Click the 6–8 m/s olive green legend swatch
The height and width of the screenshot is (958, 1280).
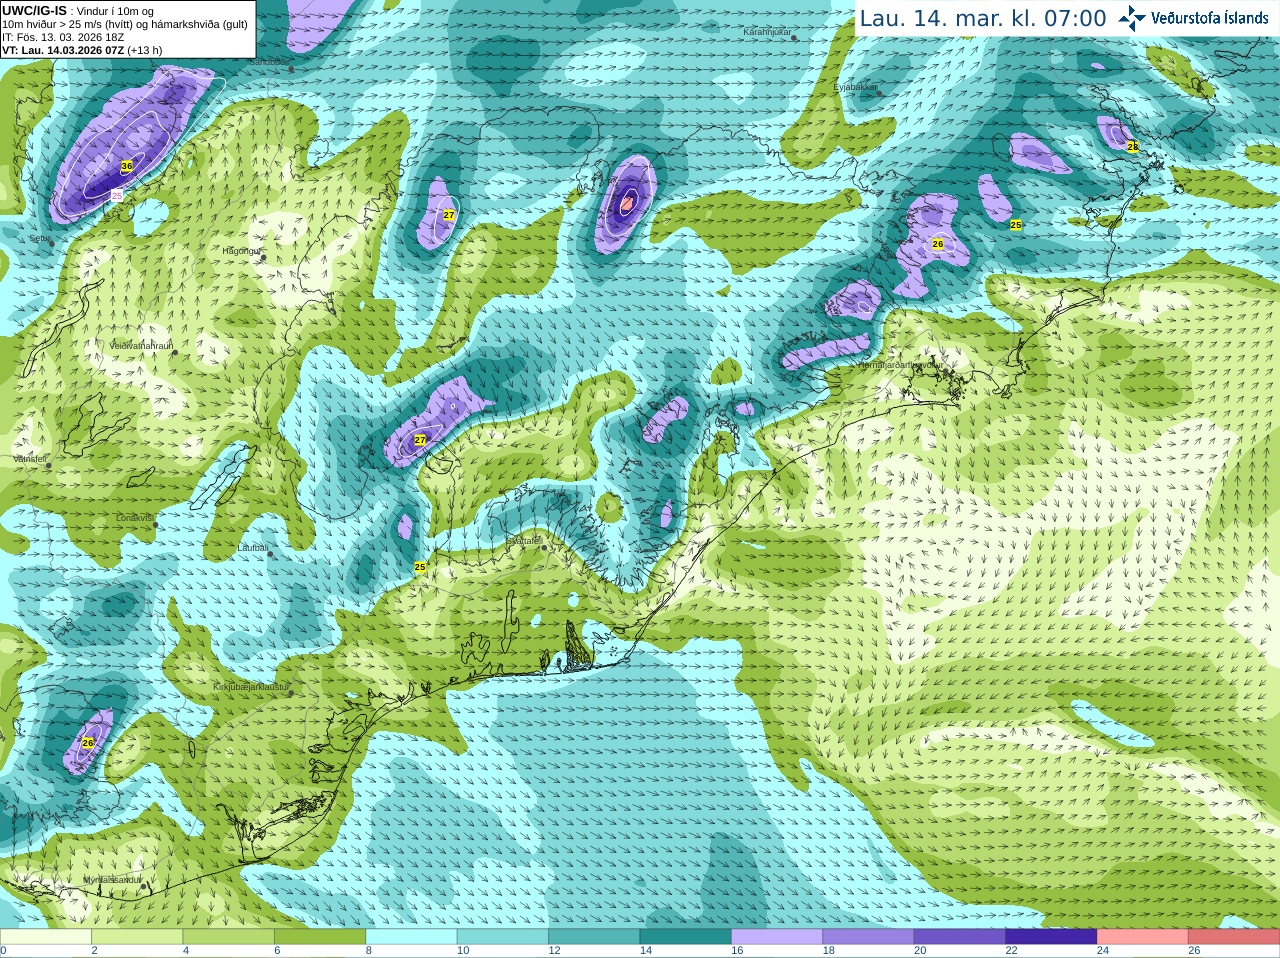320,937
